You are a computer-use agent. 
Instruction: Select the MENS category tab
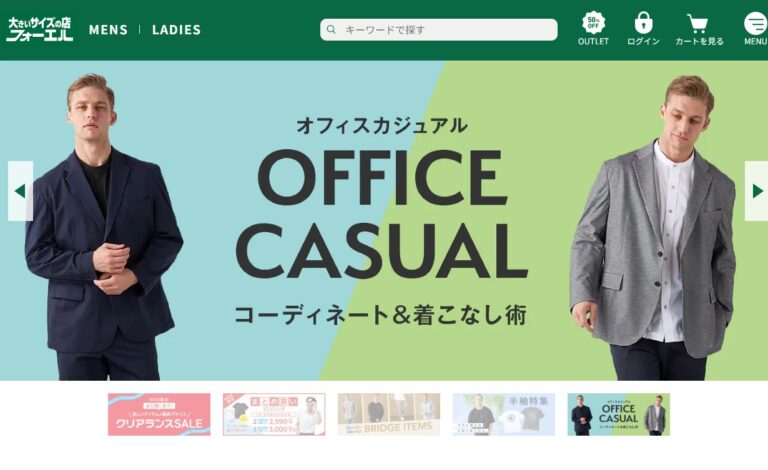pos(108,30)
